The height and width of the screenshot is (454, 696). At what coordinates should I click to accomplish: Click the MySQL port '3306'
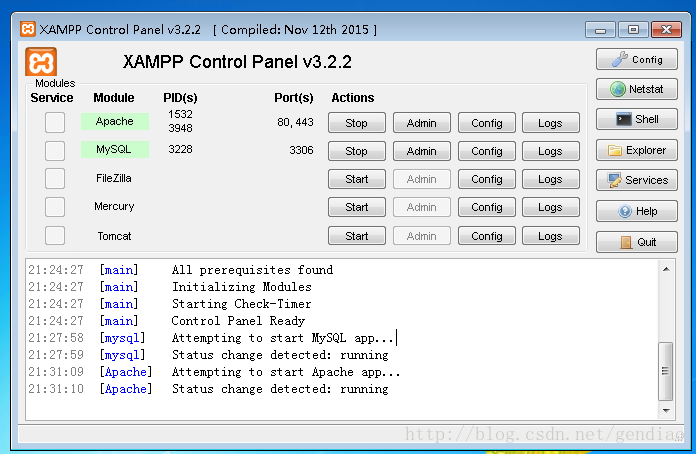301,150
